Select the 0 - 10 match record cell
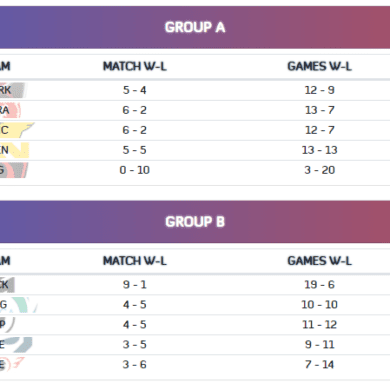Image resolution: width=390 pixels, height=390 pixels. tap(135, 170)
